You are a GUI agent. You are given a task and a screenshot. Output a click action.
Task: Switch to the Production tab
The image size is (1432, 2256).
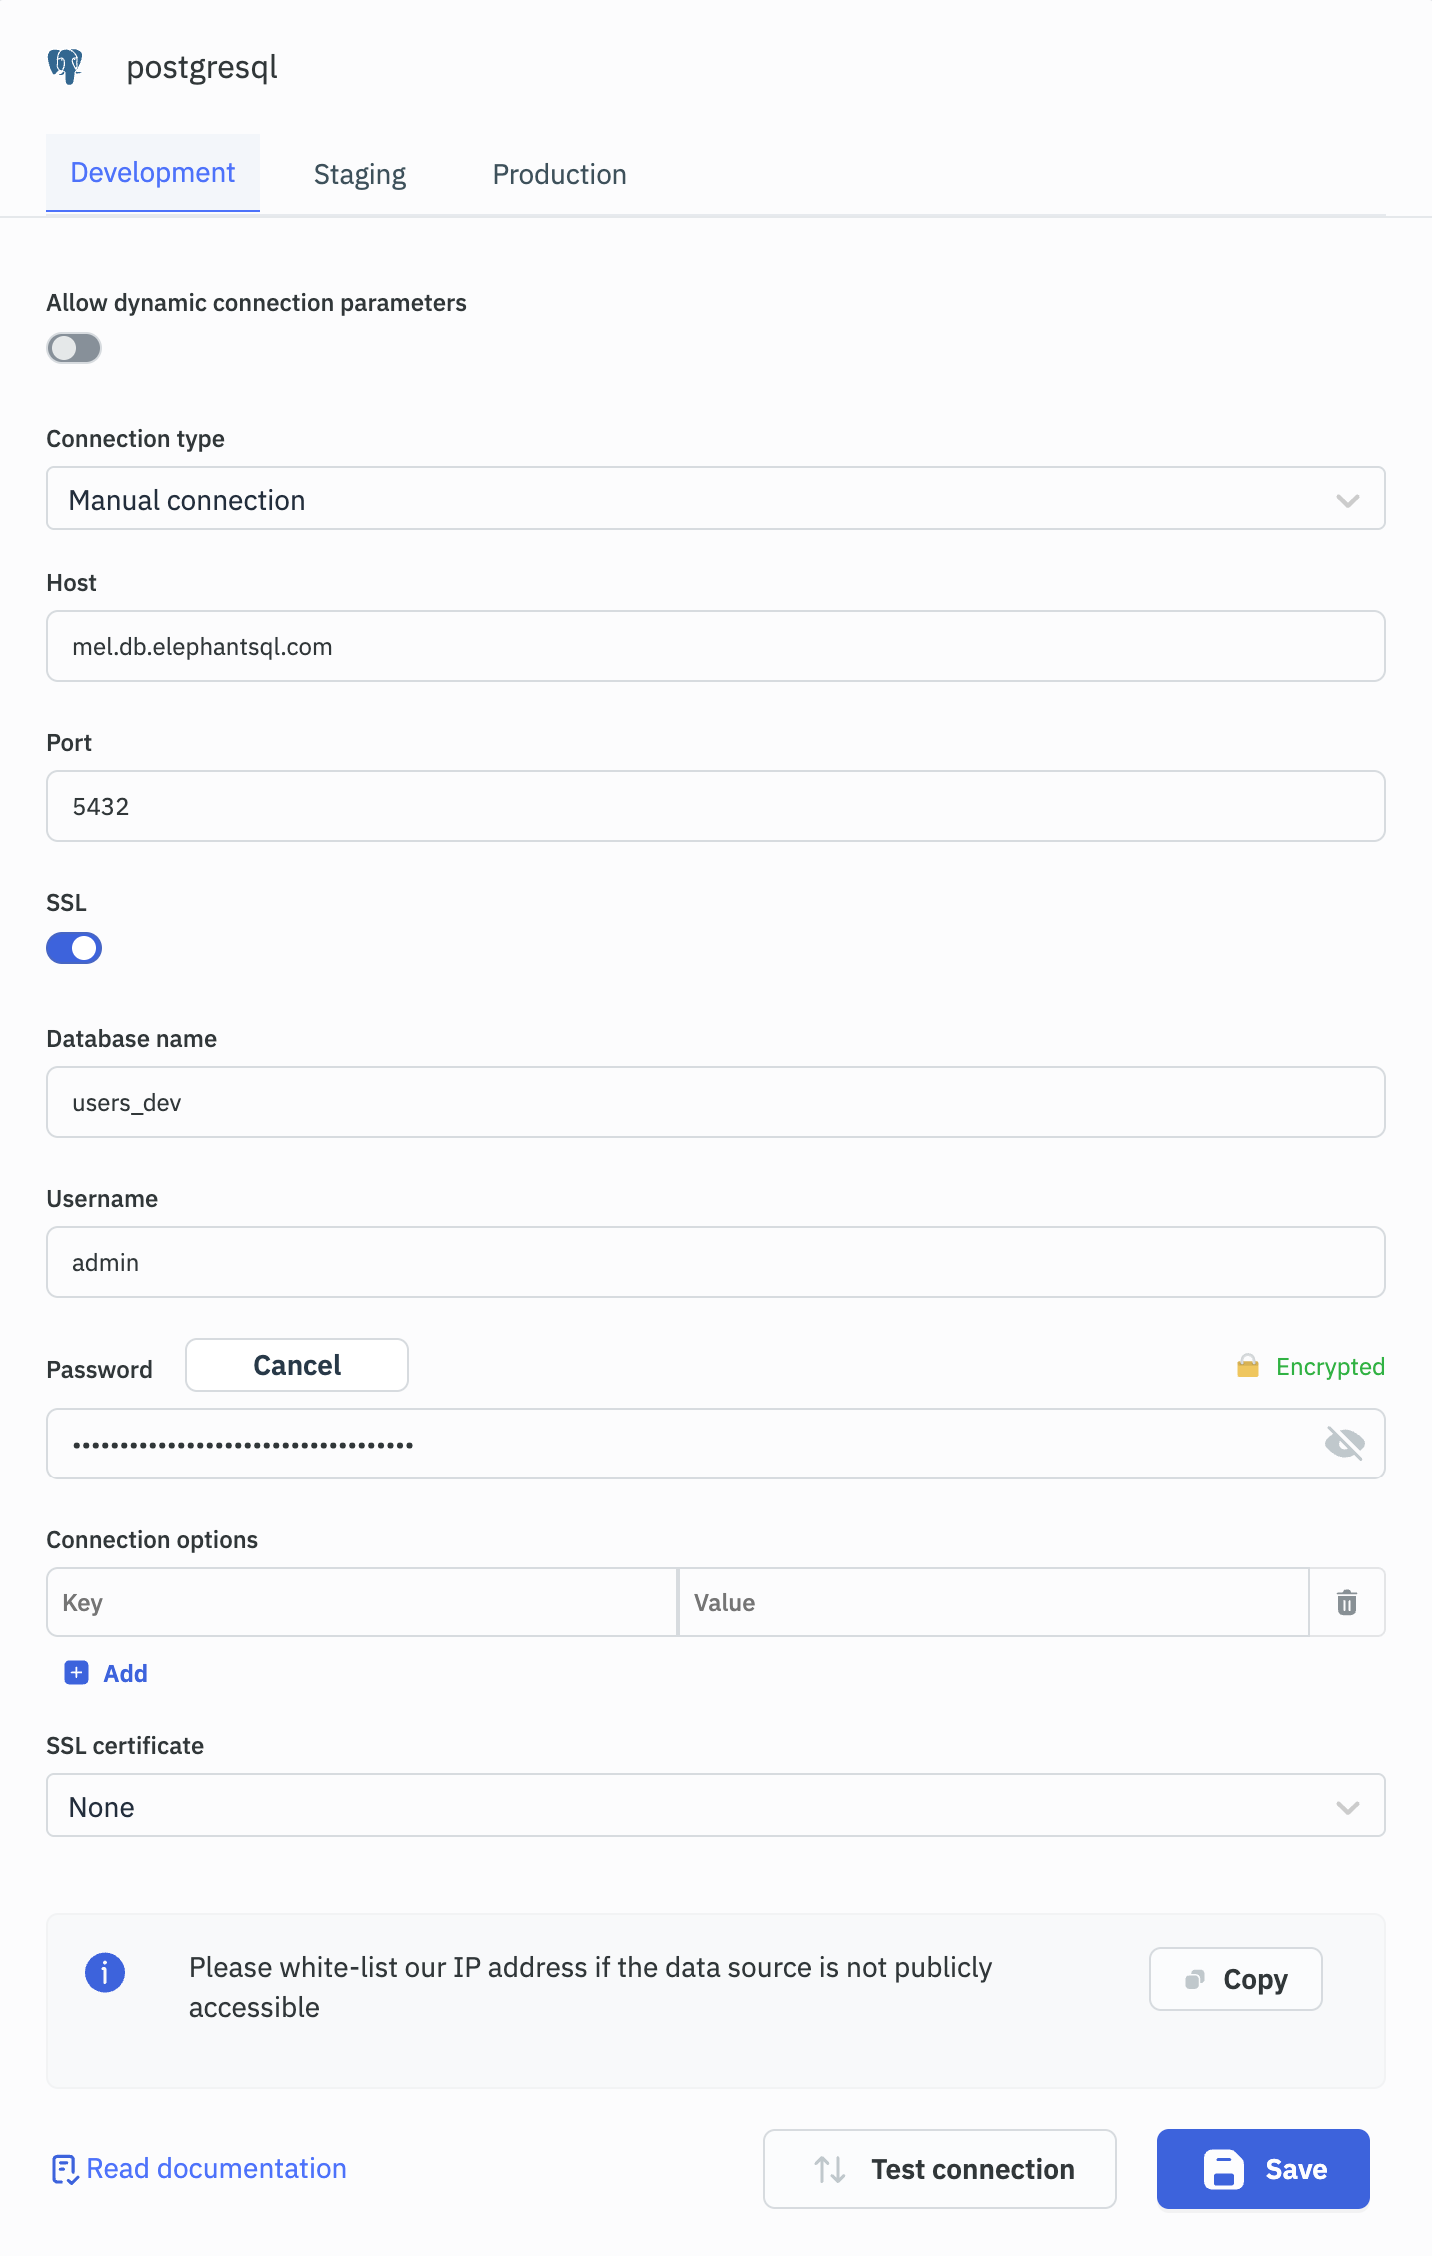click(x=559, y=175)
